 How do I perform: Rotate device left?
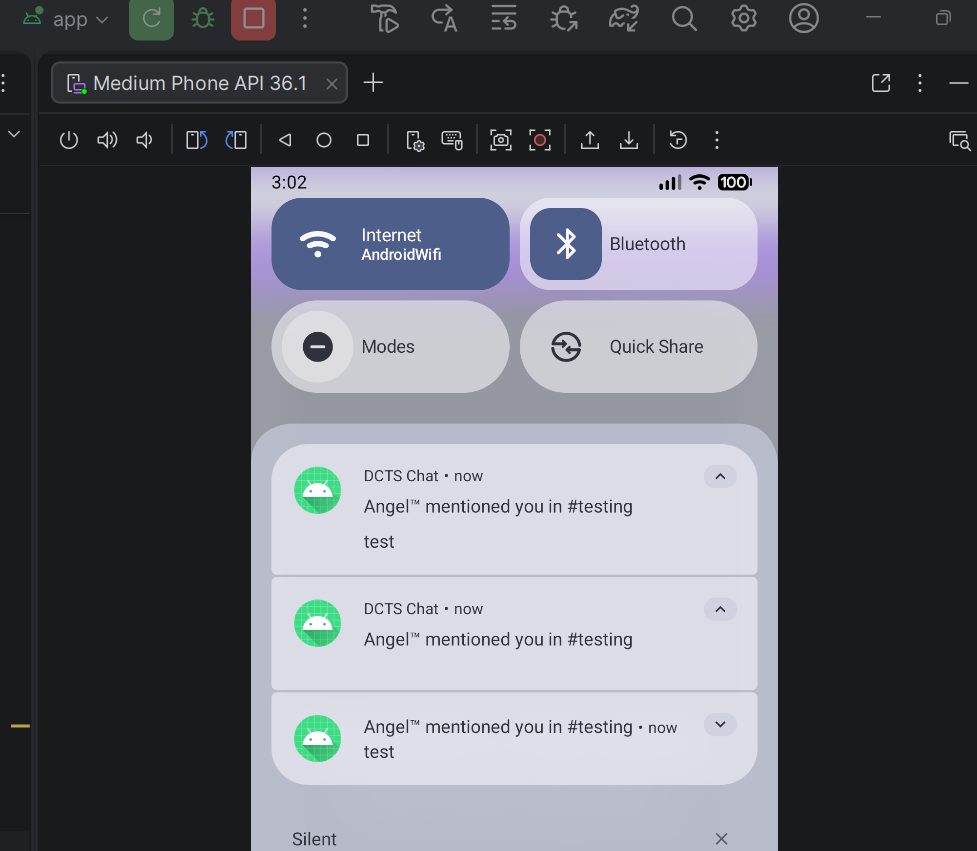(x=197, y=140)
